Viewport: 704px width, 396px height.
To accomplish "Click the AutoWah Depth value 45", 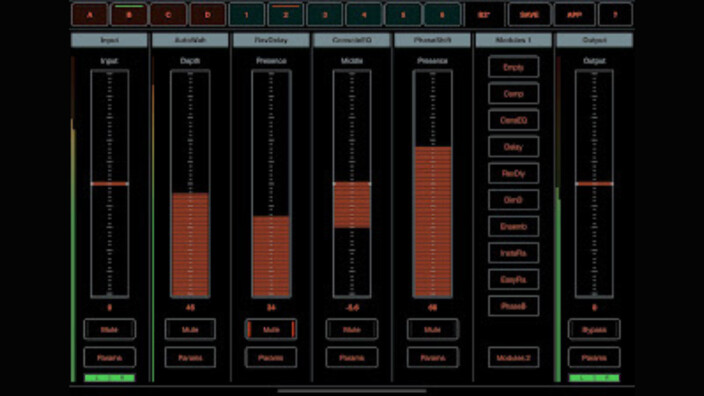I will (190, 308).
